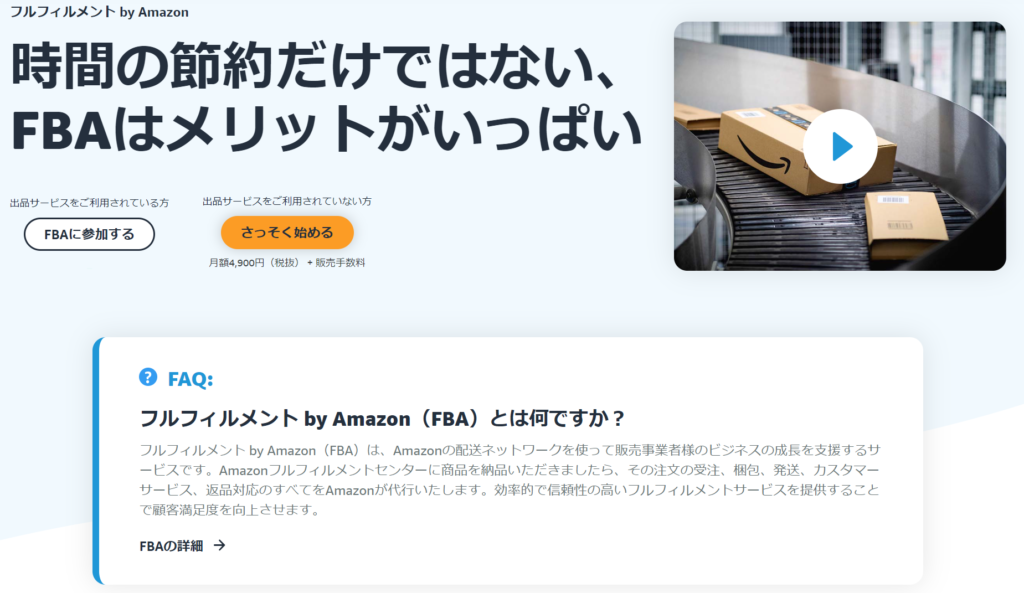The height and width of the screenshot is (593, 1024).
Task: Click the 月額4,900円（税抜）price note
Action: tap(254, 263)
